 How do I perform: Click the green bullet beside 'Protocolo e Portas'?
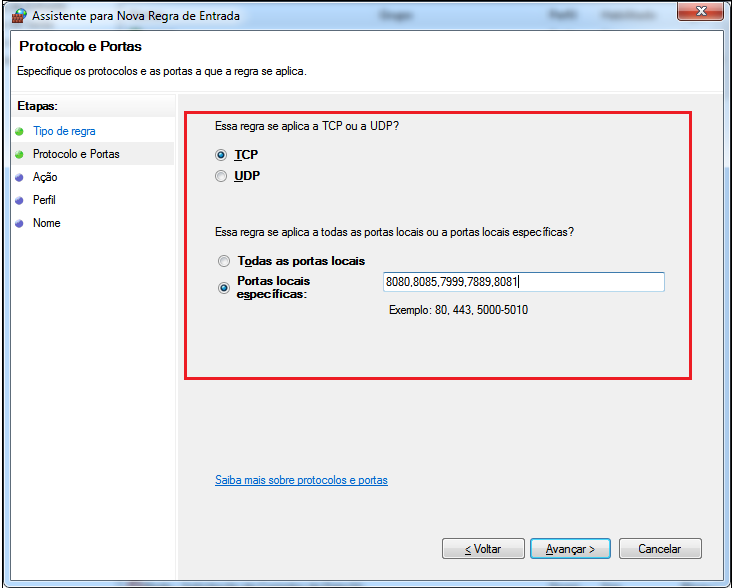click(19, 154)
